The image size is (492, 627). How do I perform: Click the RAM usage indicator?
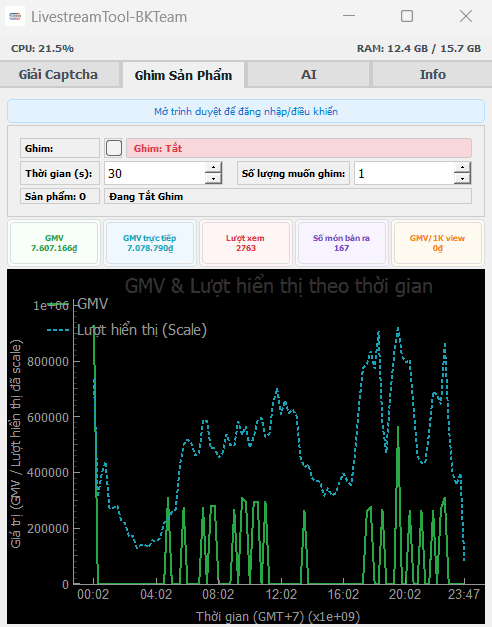419,48
